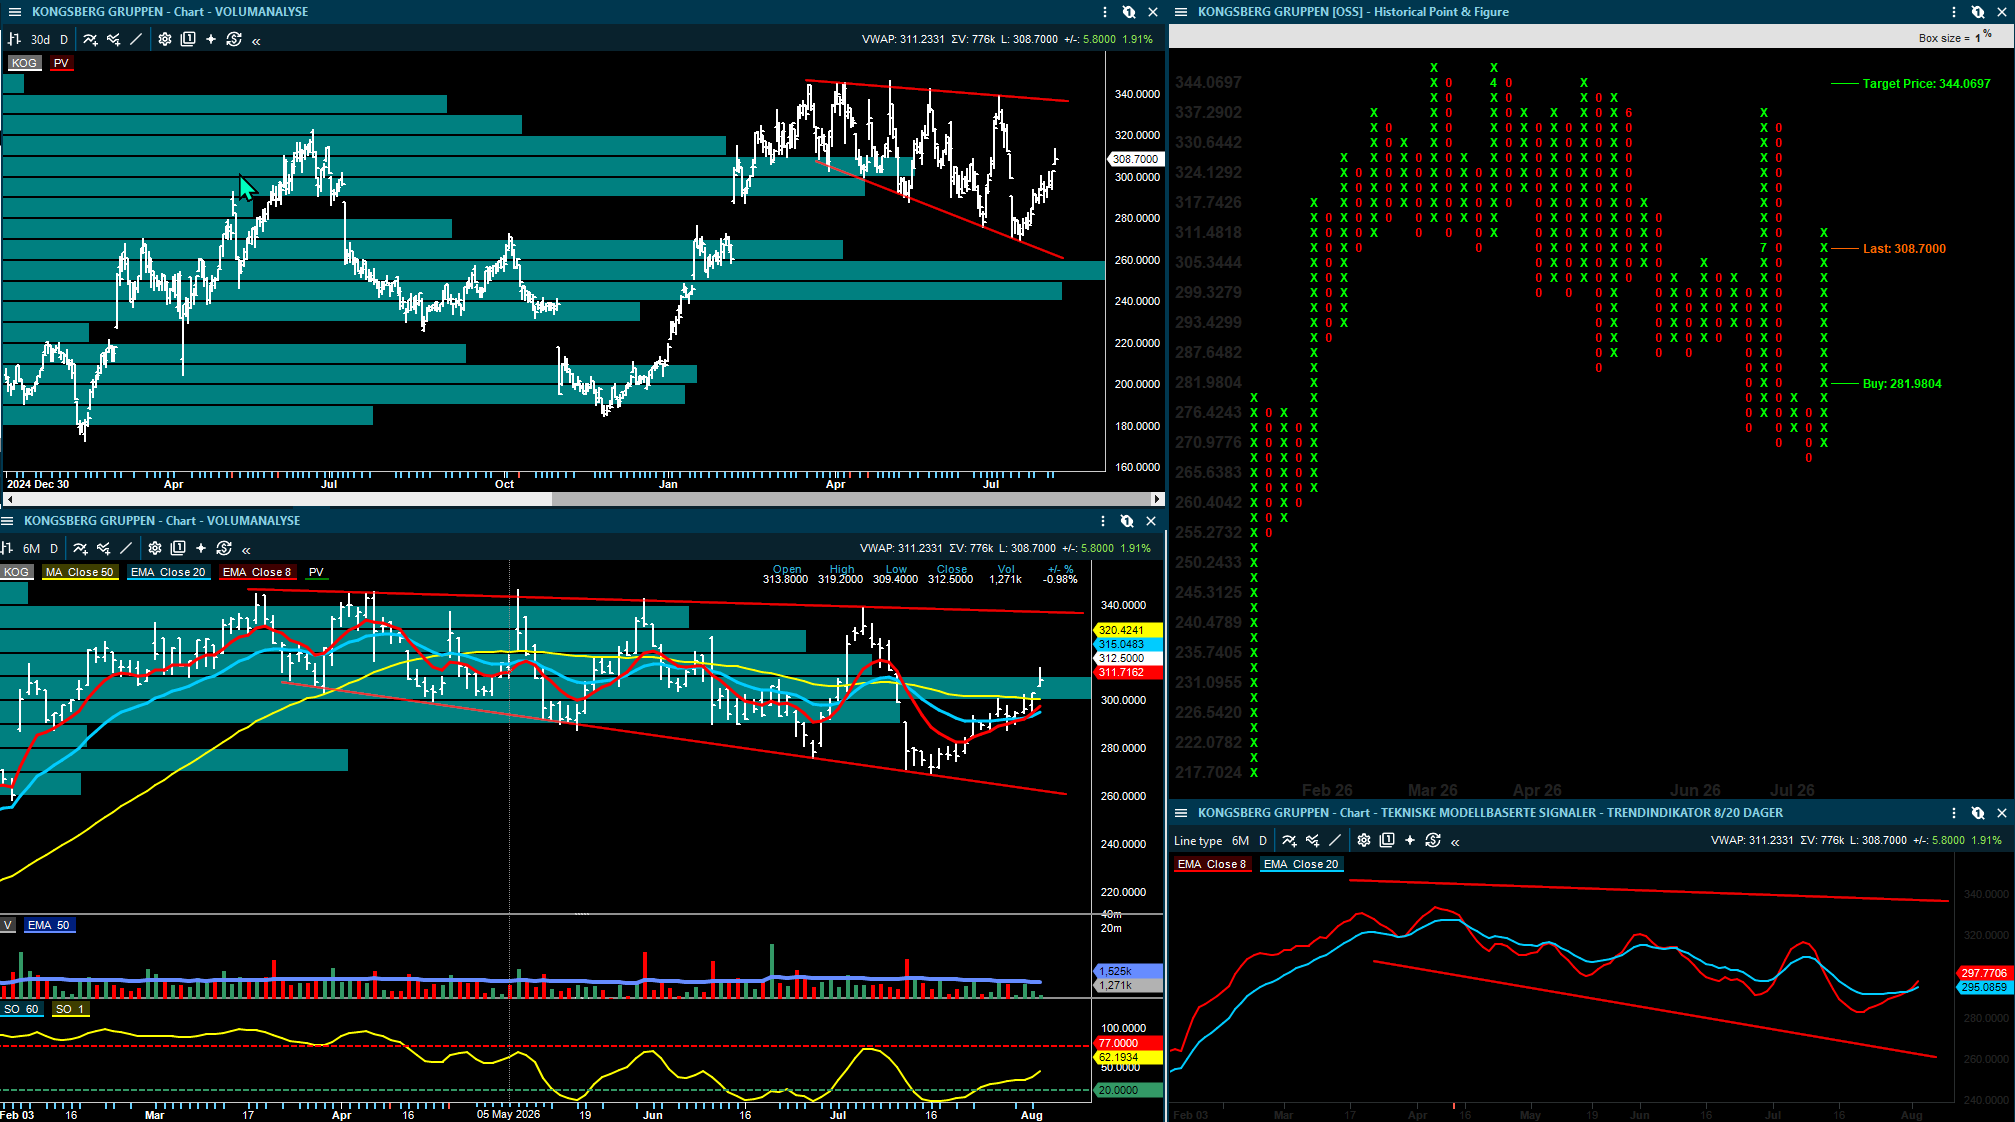Click compare-instrument icon in top chart toolbar

[x=113, y=39]
